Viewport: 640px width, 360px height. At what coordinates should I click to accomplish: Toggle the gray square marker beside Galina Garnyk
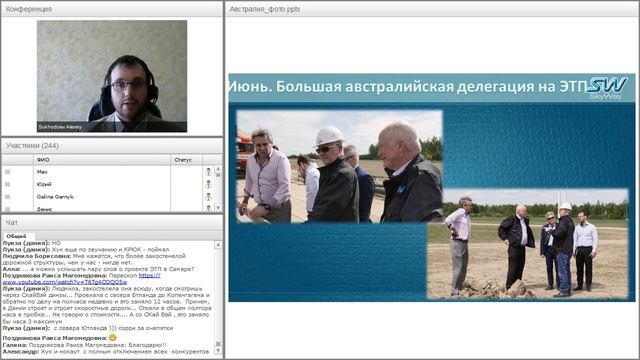click(7, 197)
